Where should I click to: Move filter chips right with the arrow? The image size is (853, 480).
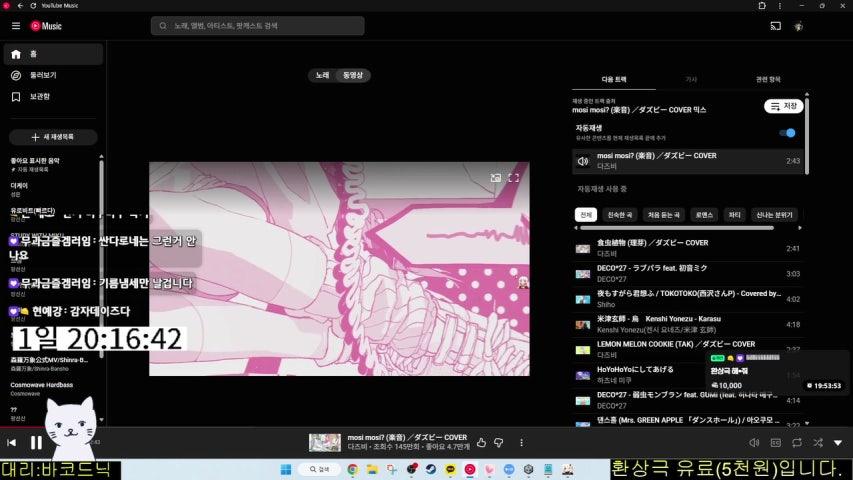[800, 228]
